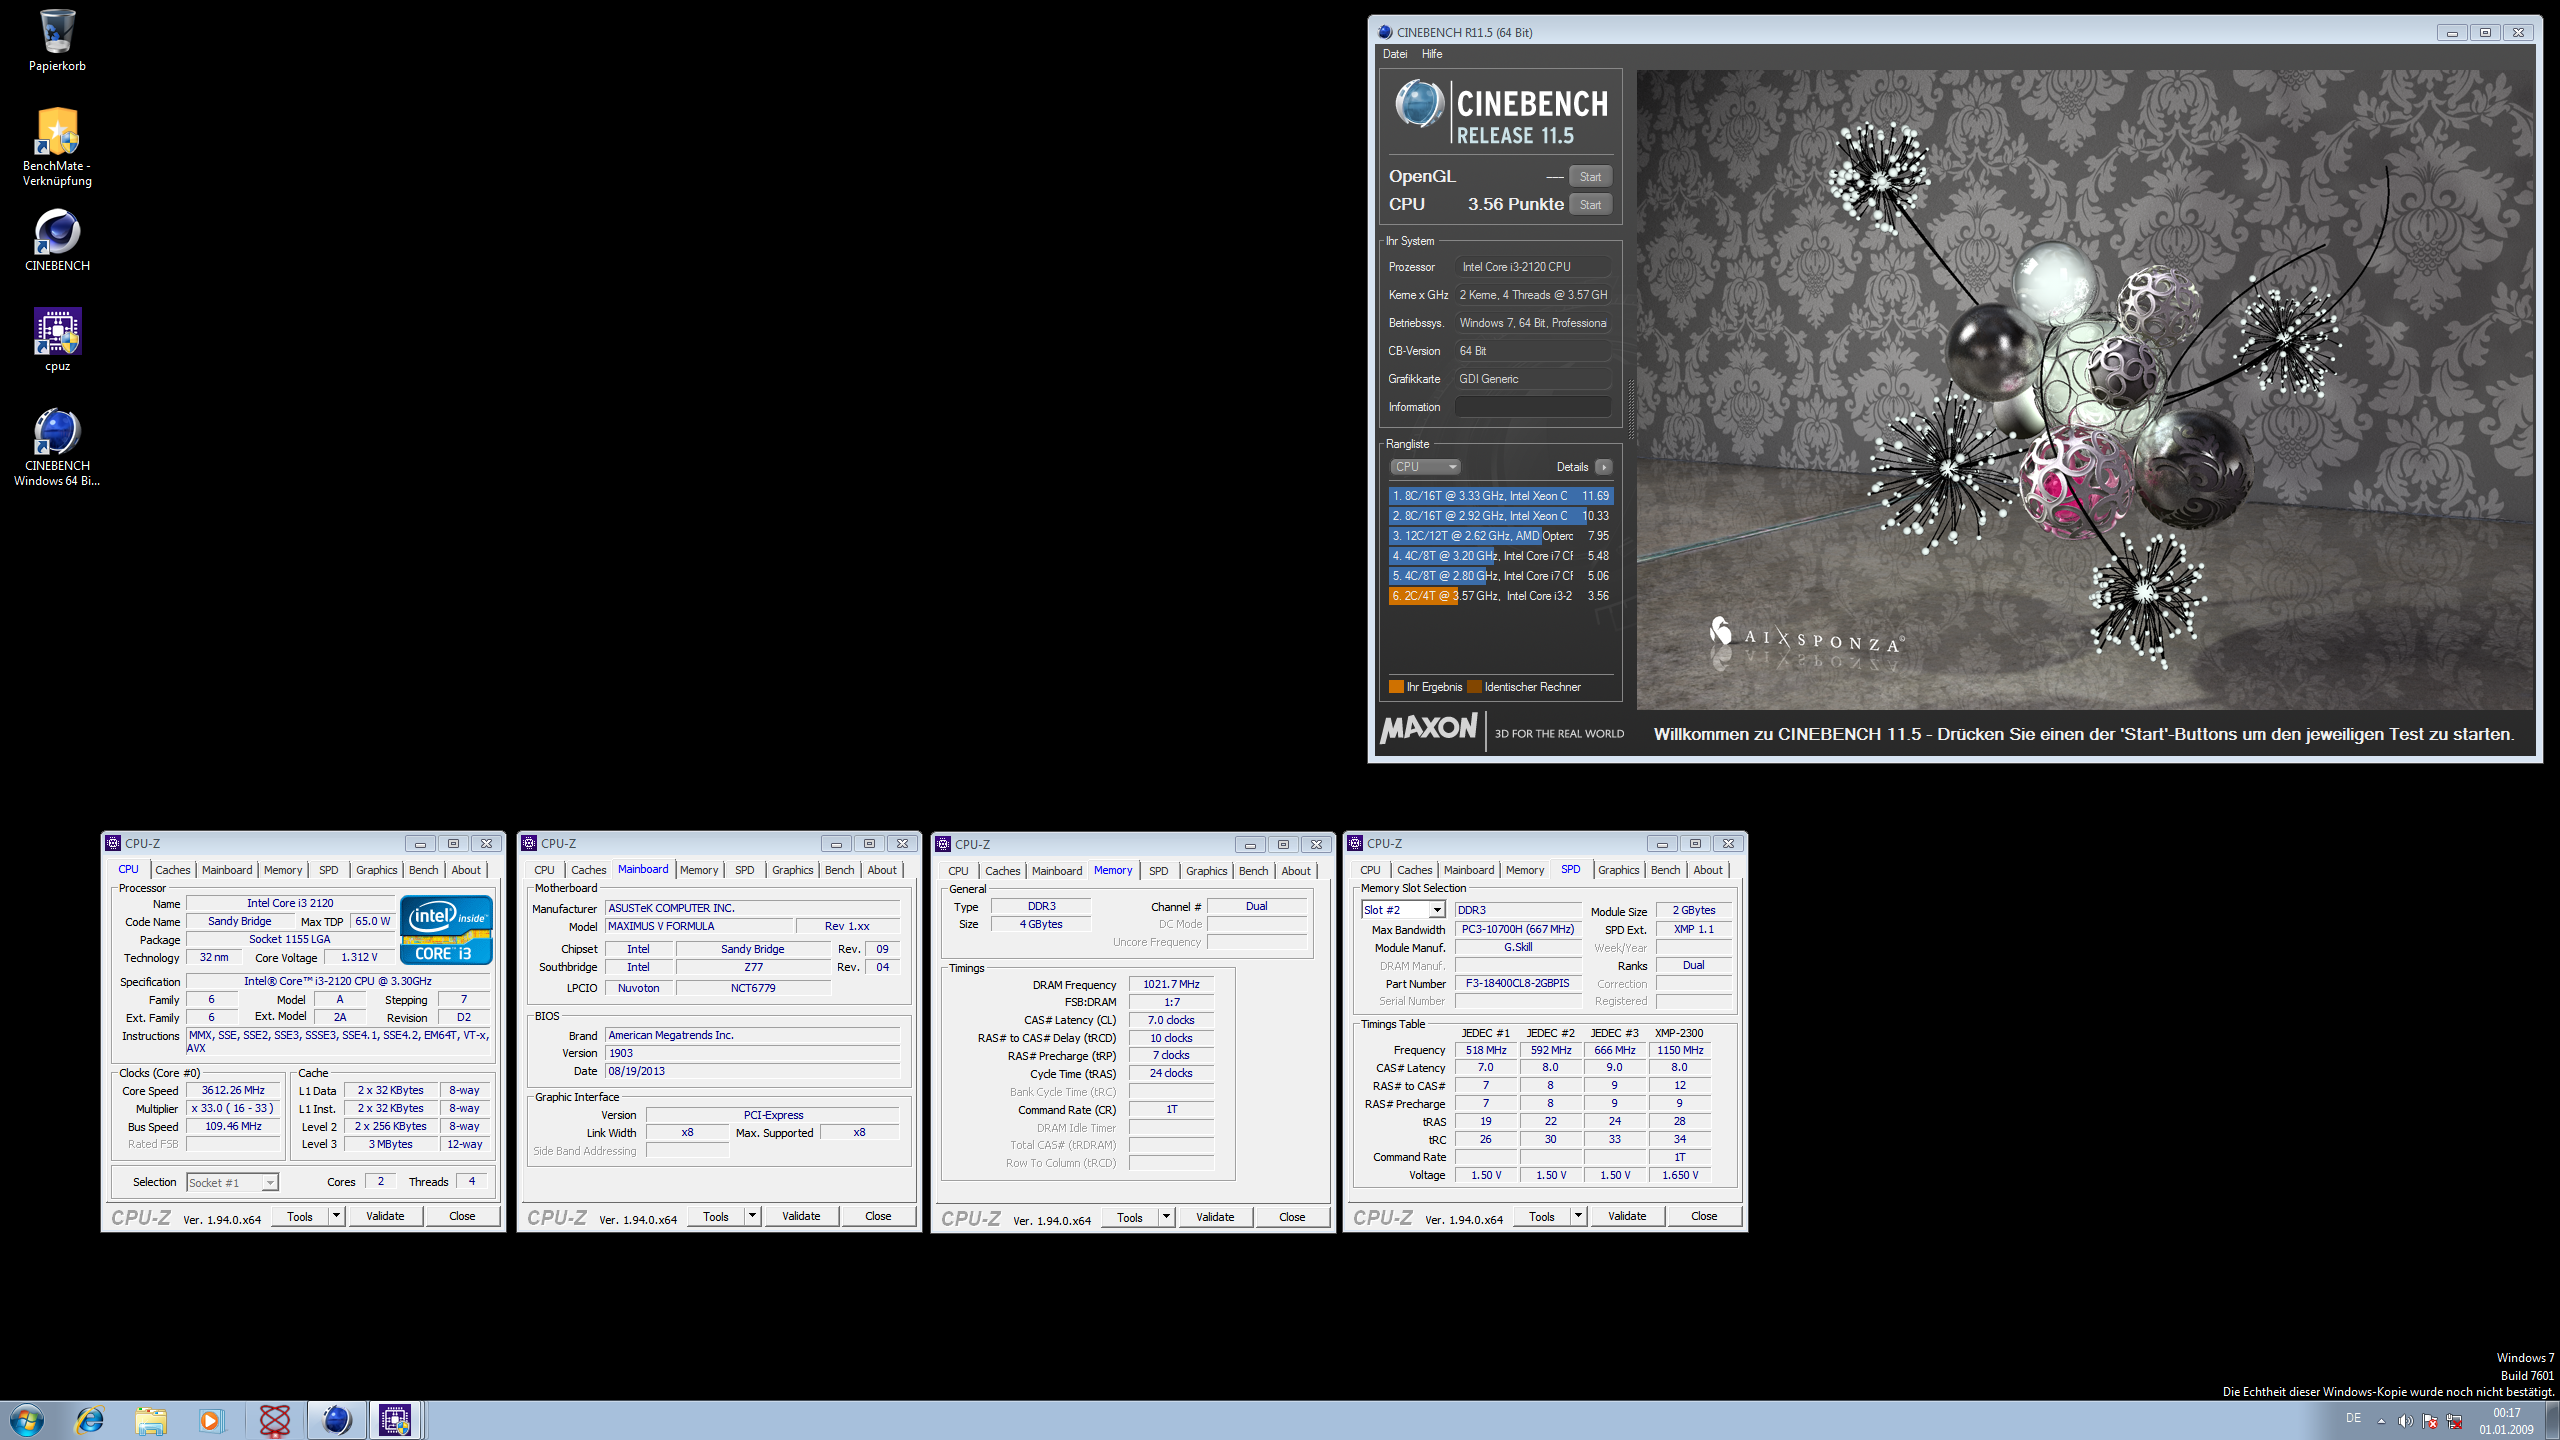Select the cpuz desktop icon

[x=57, y=340]
